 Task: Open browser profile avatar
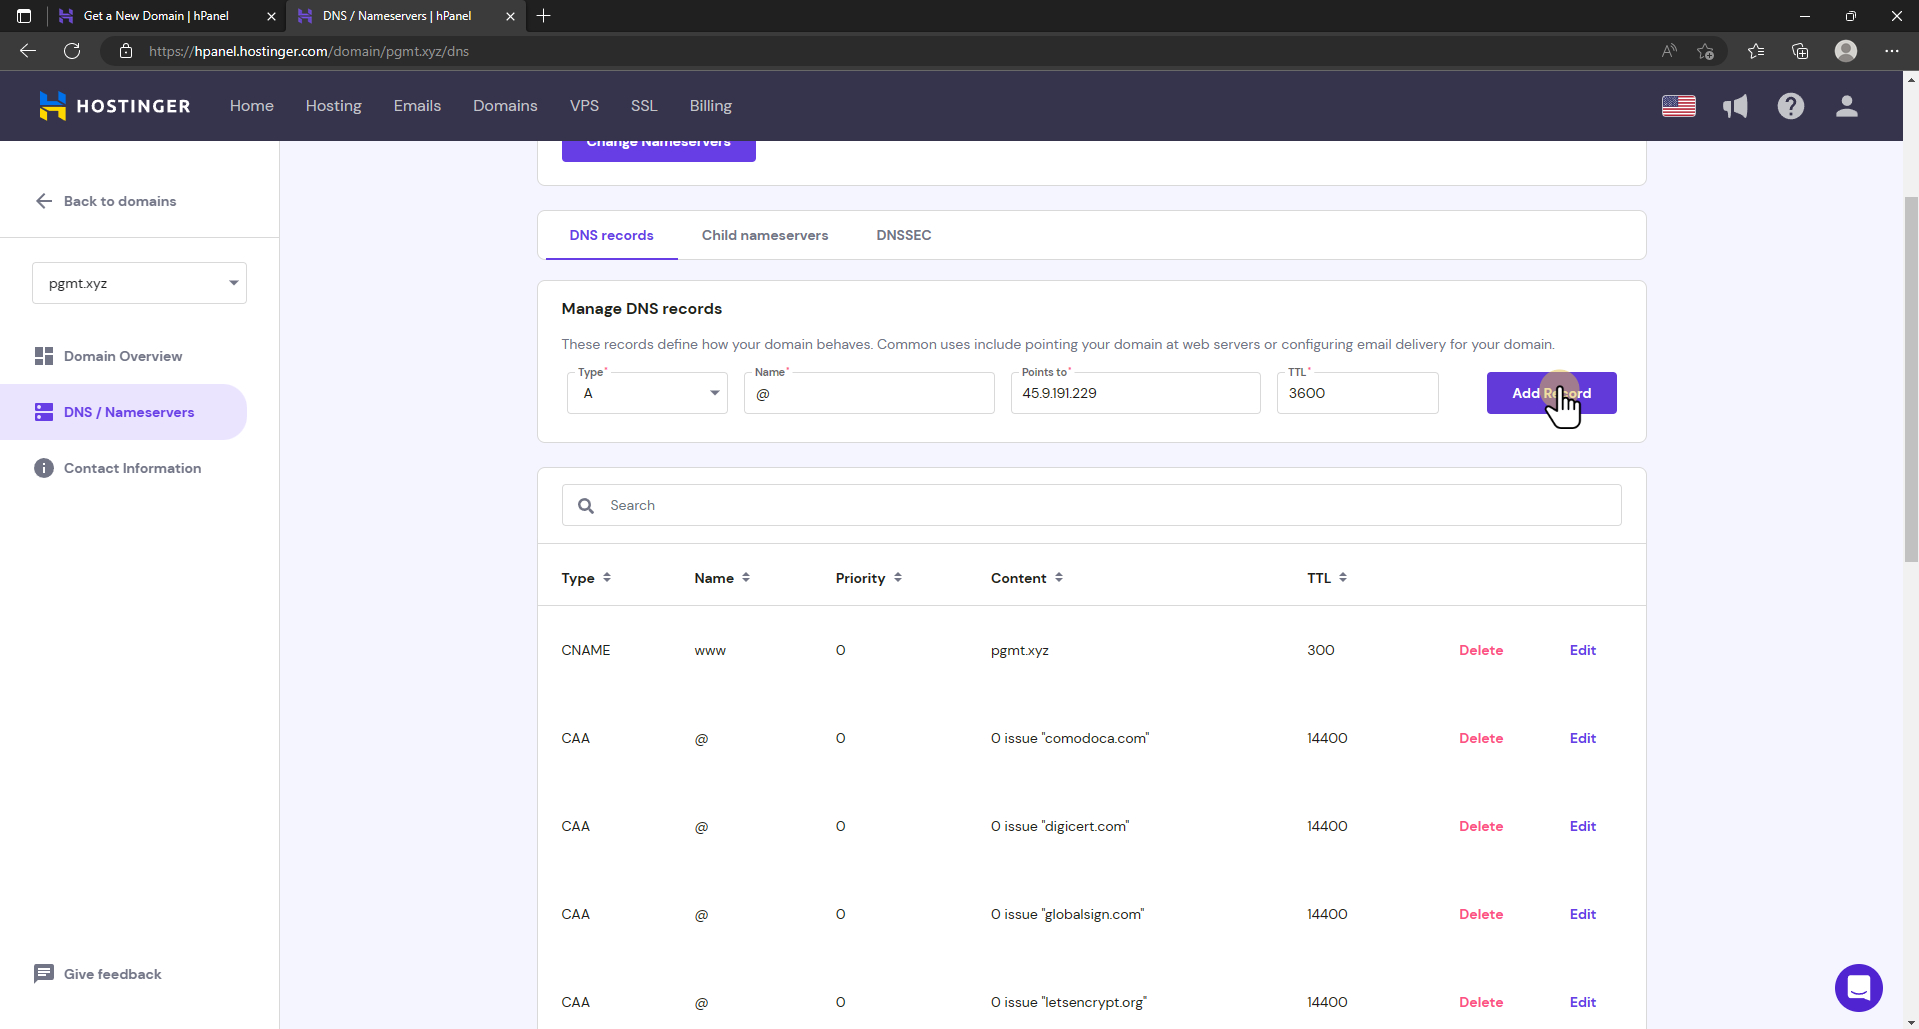click(1846, 51)
